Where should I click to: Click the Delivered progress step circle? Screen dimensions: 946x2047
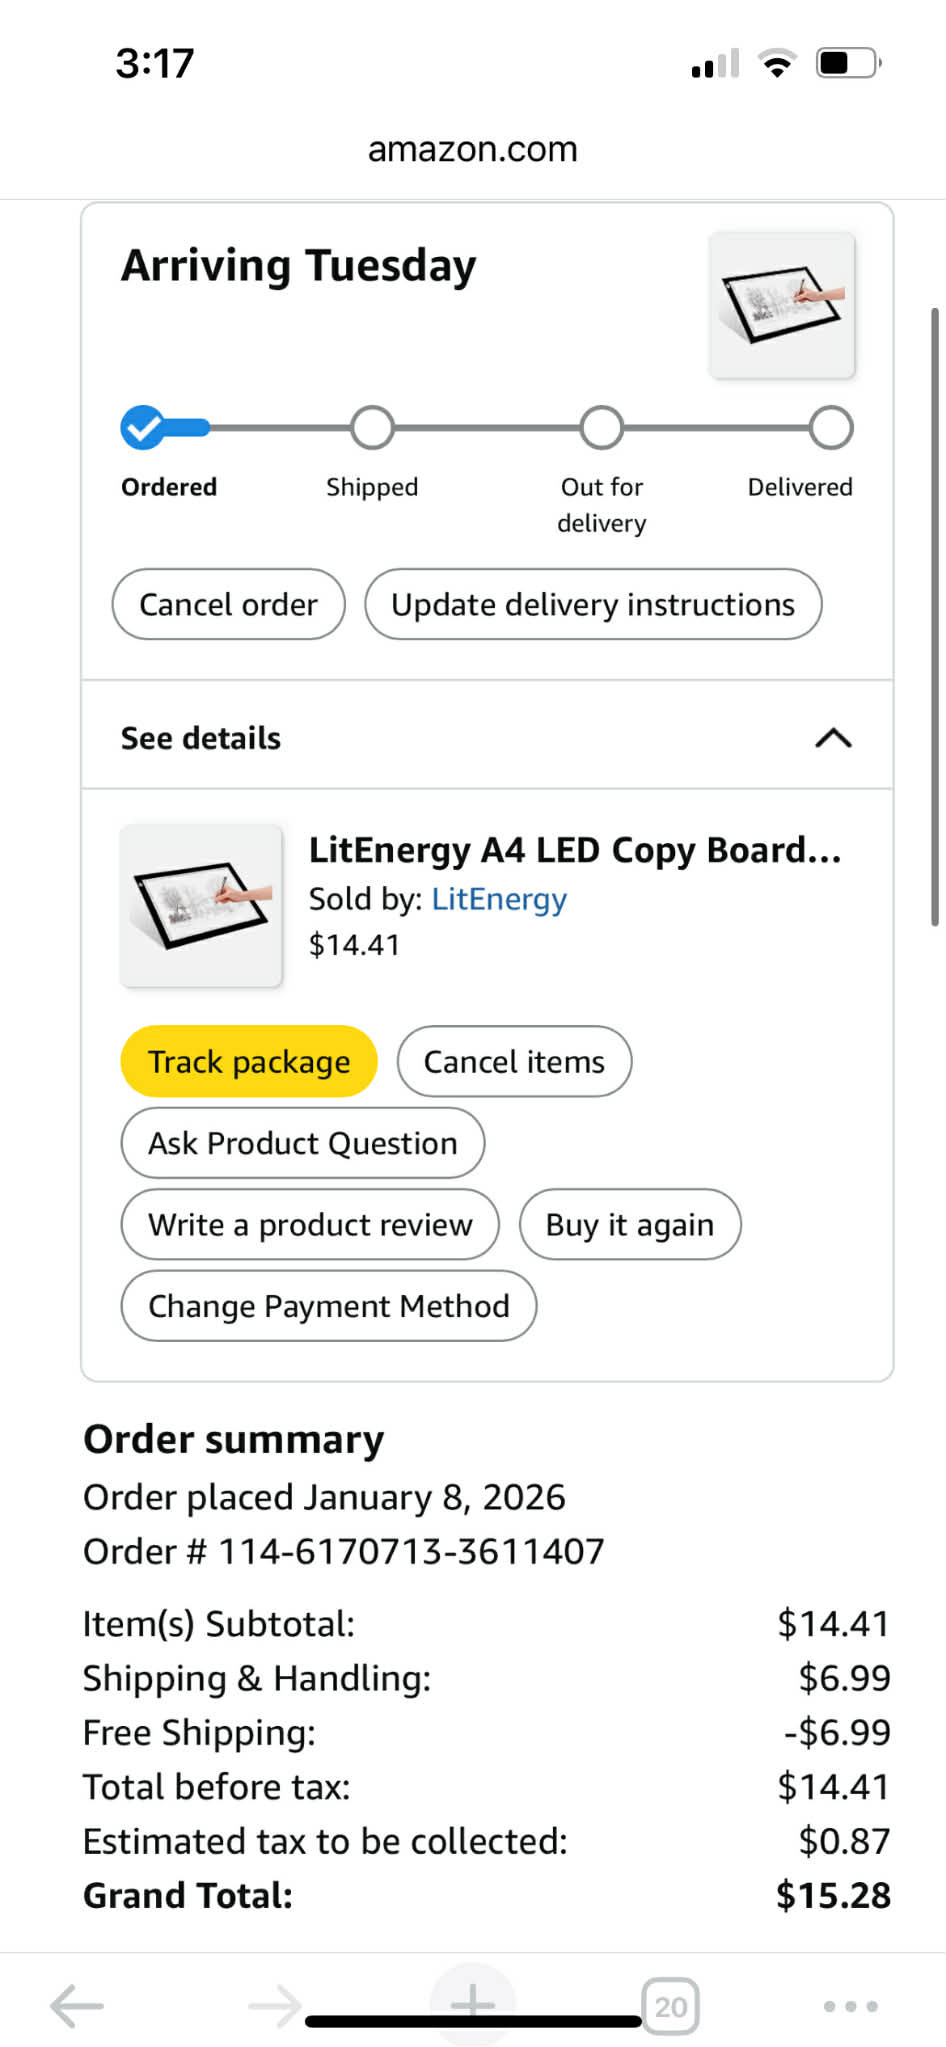pyautogui.click(x=831, y=428)
